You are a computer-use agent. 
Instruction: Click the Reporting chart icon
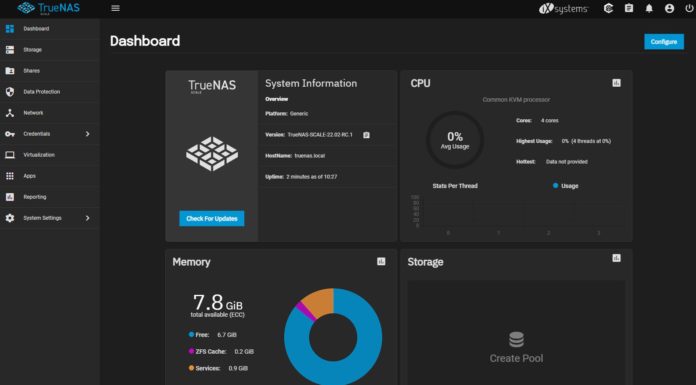pos(10,197)
